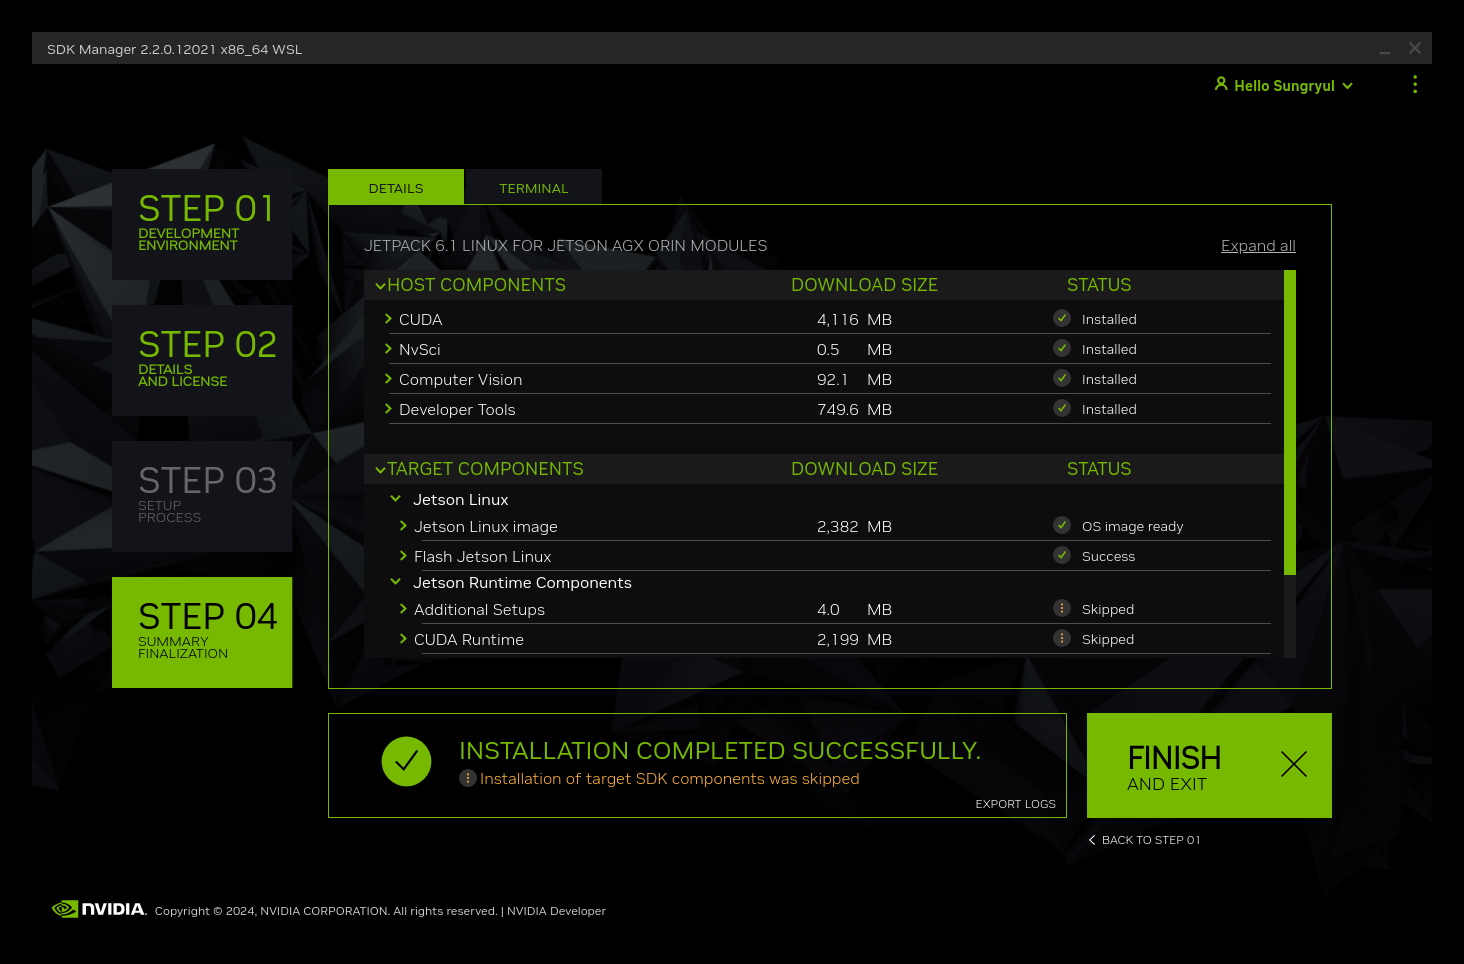The height and width of the screenshot is (964, 1464).
Task: Click the Developer Tools size 749.6 MB
Action: pyautogui.click(x=854, y=410)
